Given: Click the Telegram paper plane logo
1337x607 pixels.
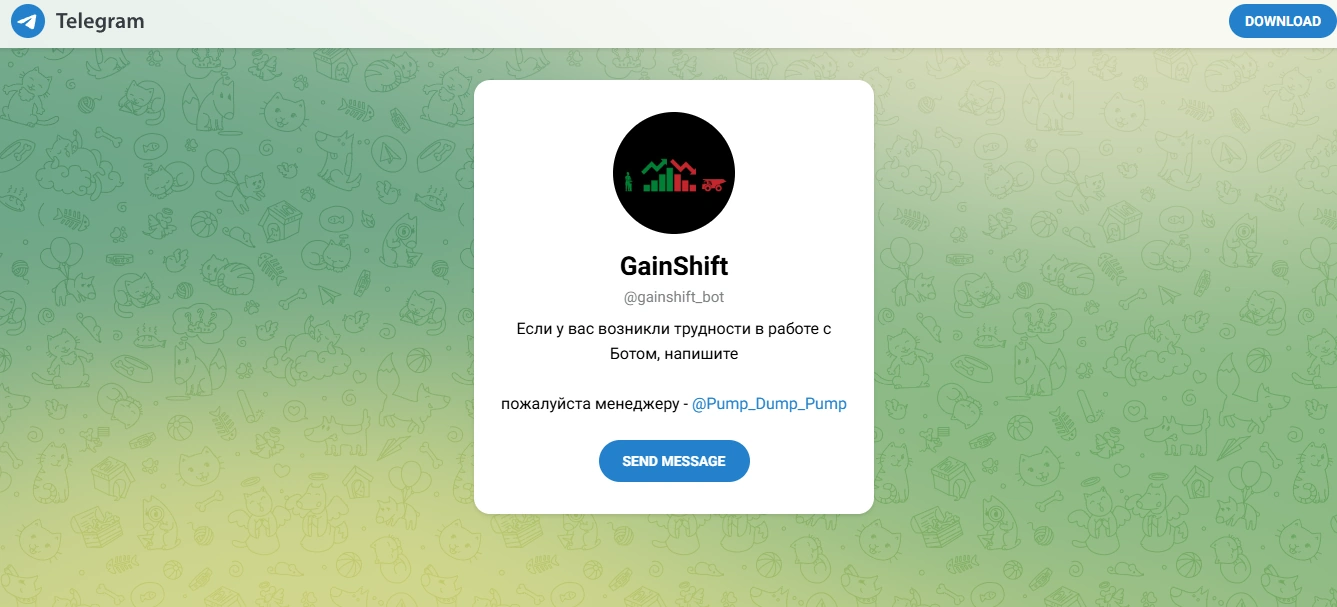Looking at the screenshot, I should point(28,21).
